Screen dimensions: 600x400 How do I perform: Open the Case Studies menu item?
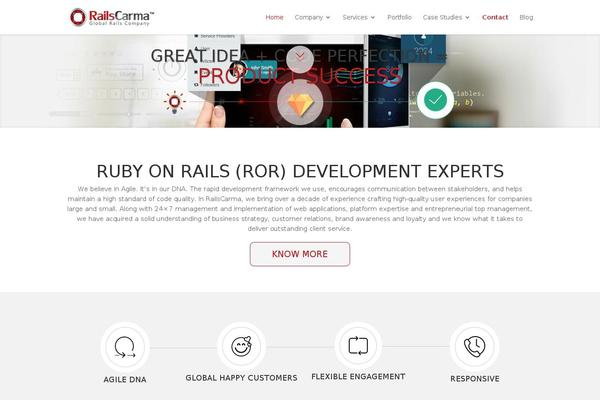coord(442,17)
